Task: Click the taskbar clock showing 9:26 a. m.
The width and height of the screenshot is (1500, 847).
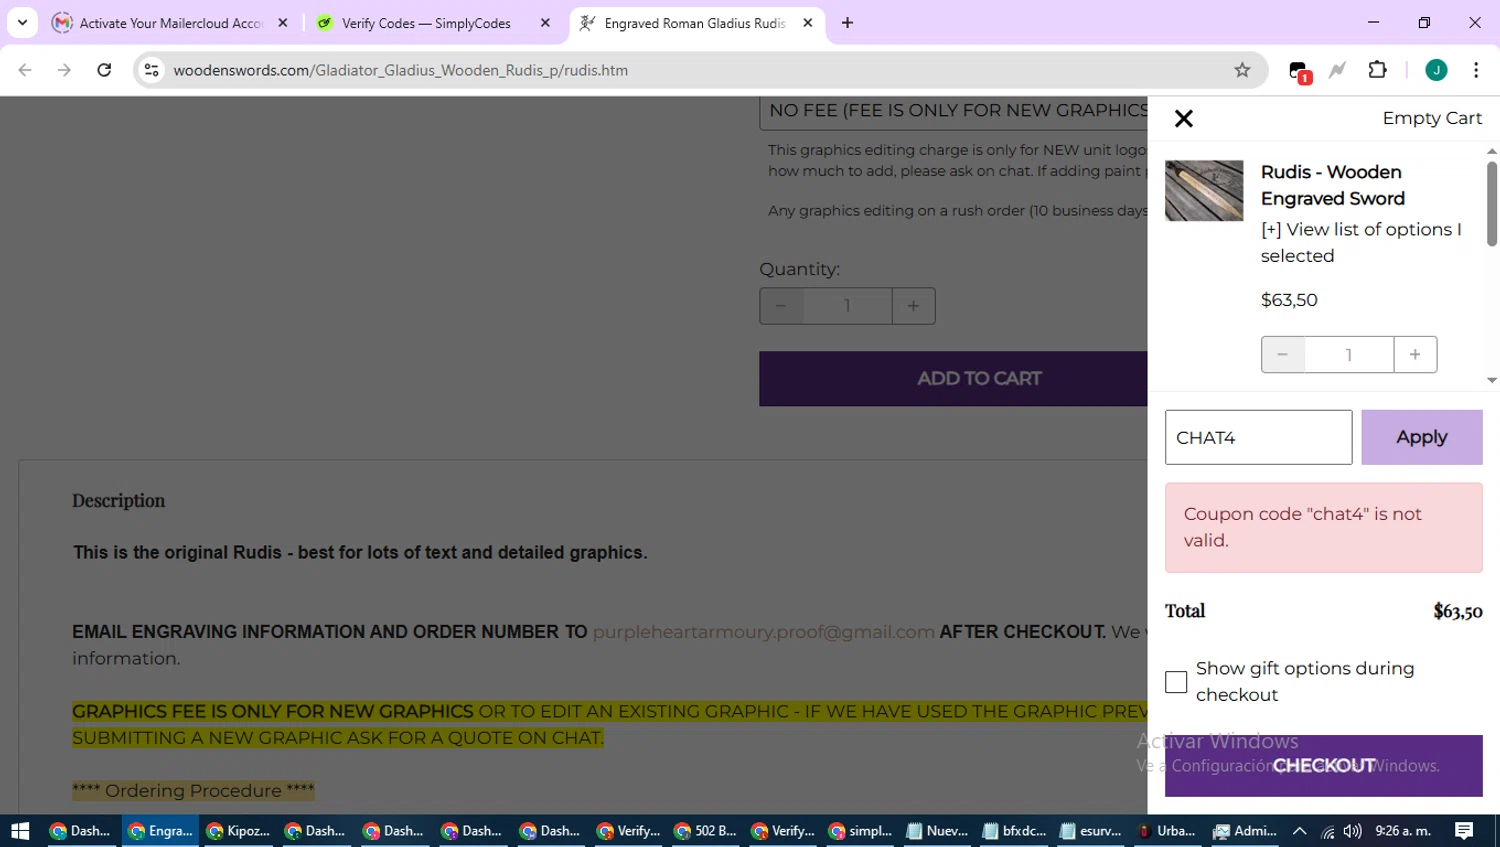Action: (x=1403, y=831)
